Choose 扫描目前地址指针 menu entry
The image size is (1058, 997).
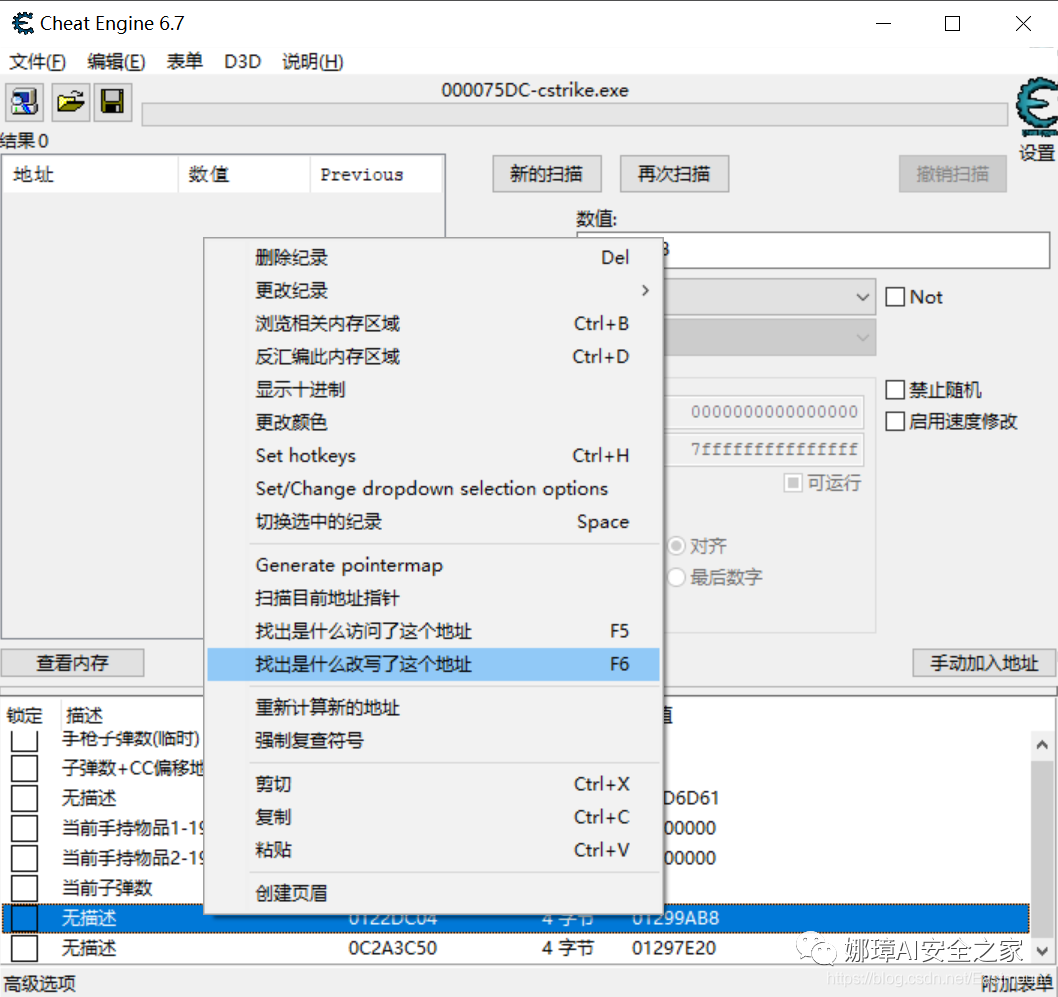(x=433, y=598)
